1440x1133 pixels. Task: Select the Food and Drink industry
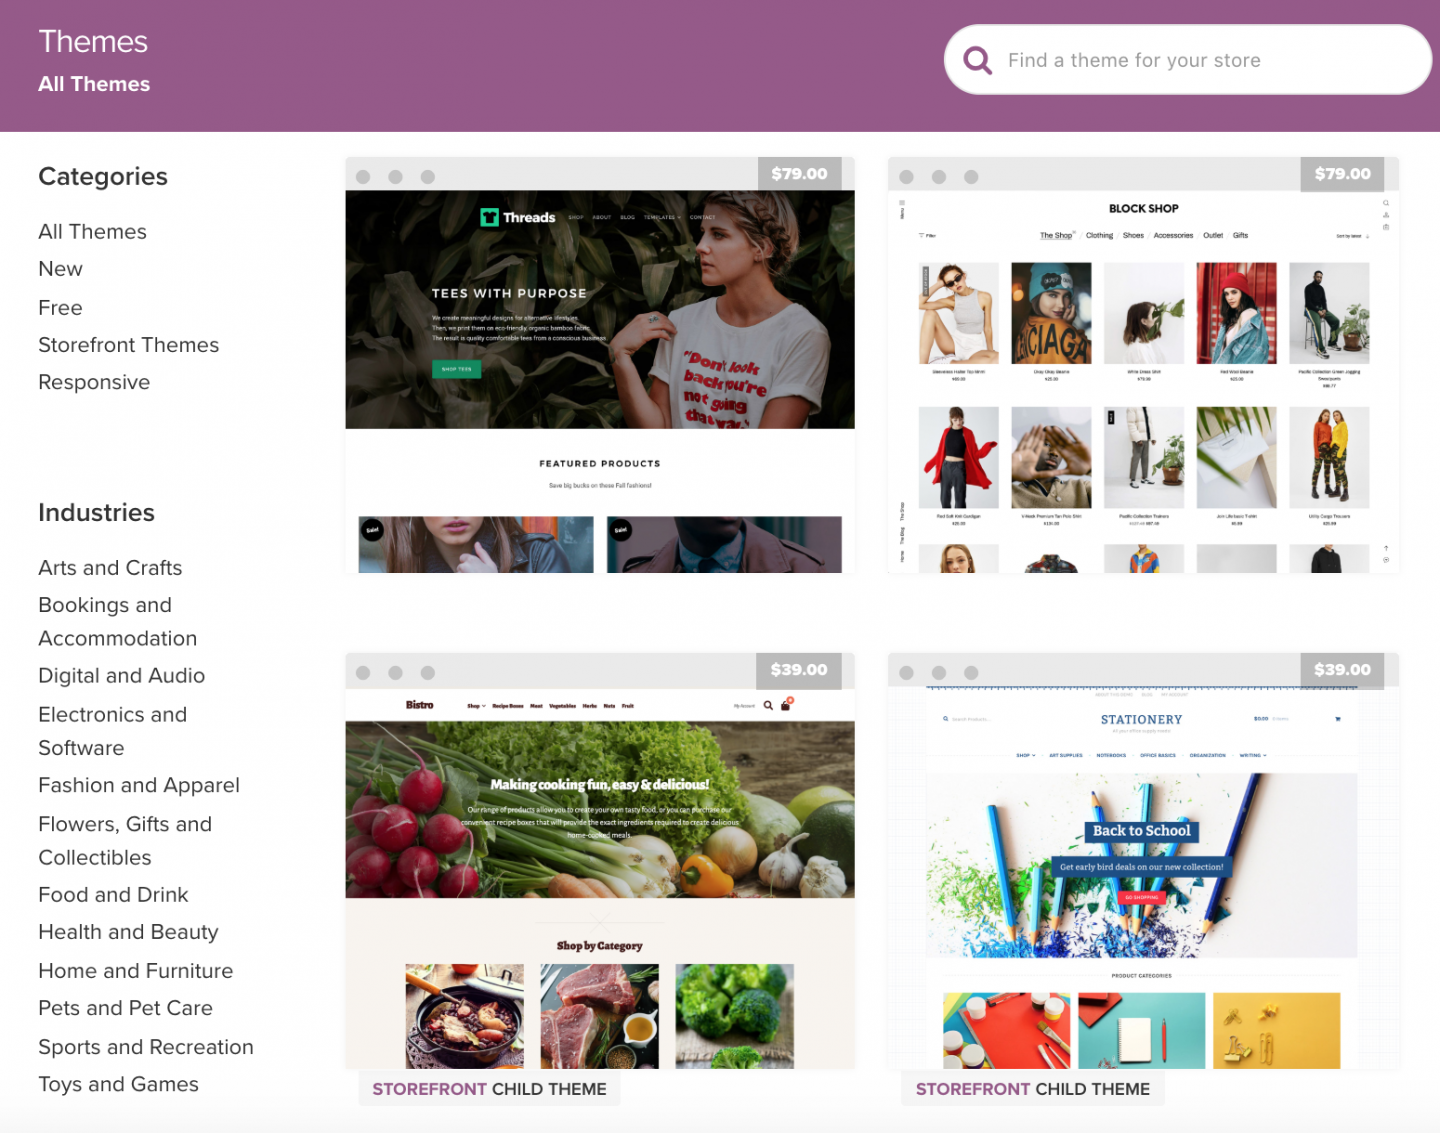113,895
